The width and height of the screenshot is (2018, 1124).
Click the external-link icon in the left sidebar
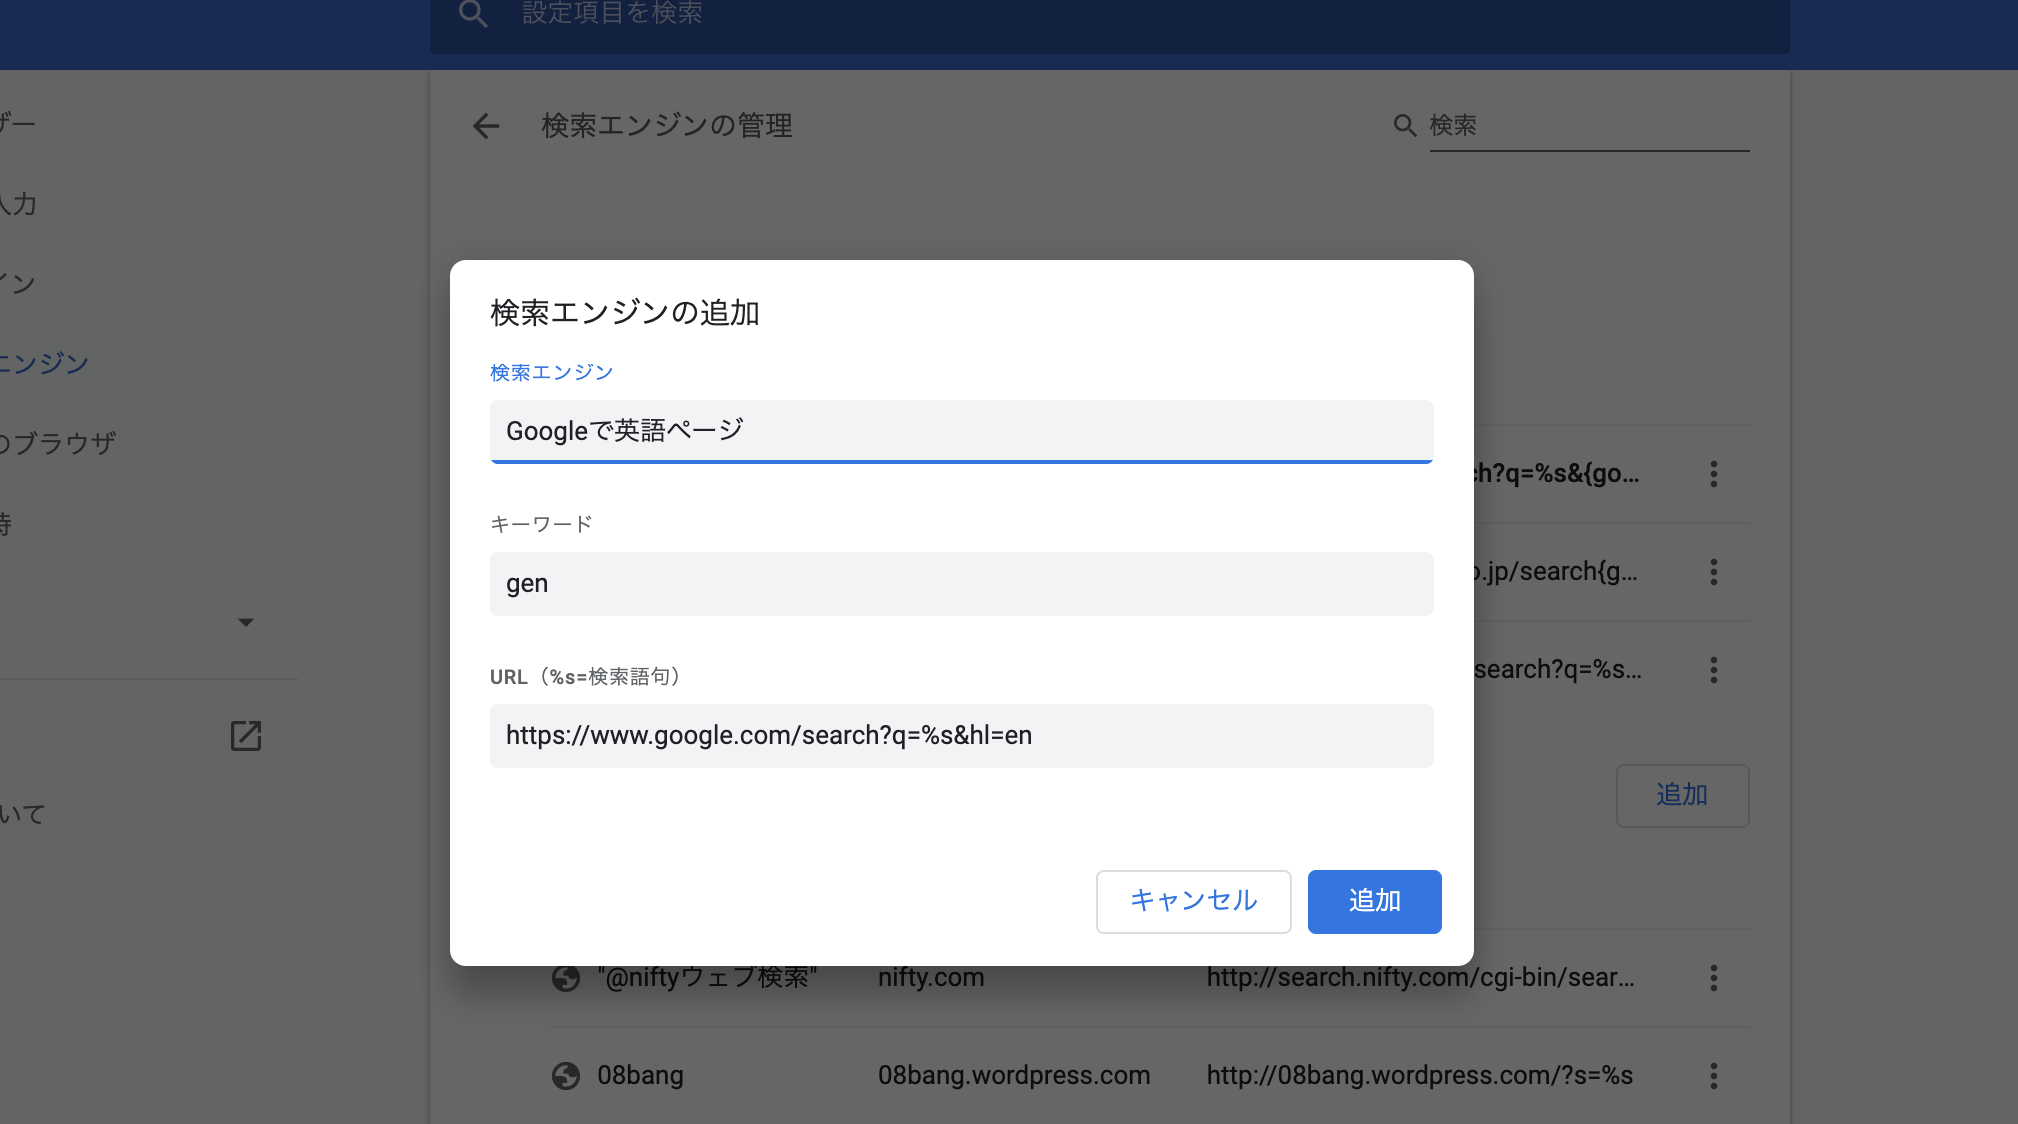(x=246, y=736)
